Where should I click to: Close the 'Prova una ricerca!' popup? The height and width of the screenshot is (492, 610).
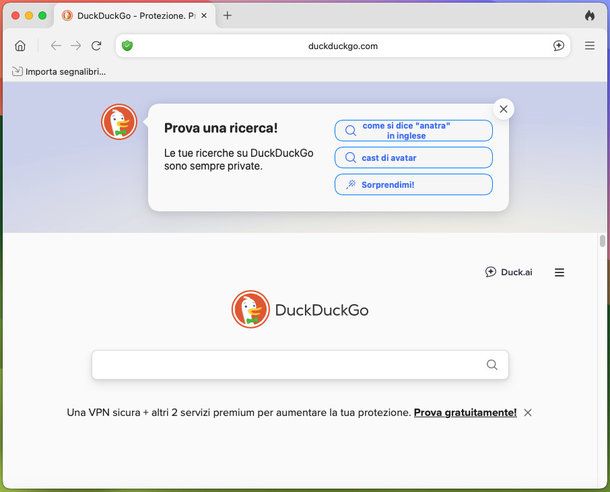(503, 109)
